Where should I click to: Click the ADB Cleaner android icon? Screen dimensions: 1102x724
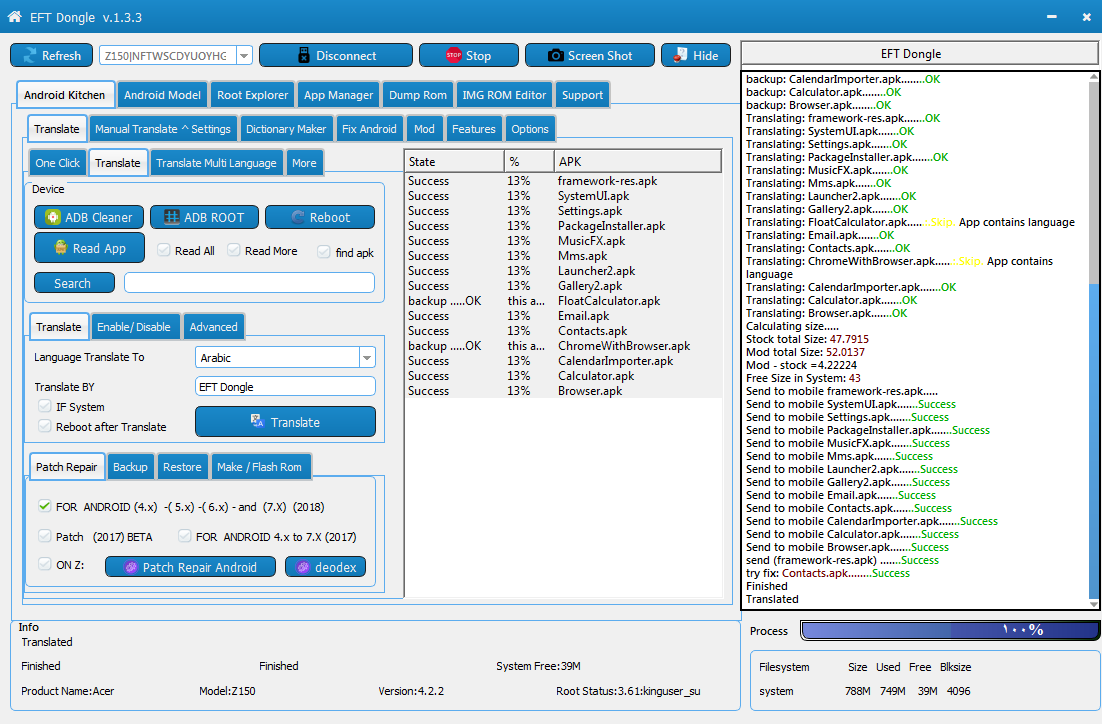pyautogui.click(x=53, y=217)
